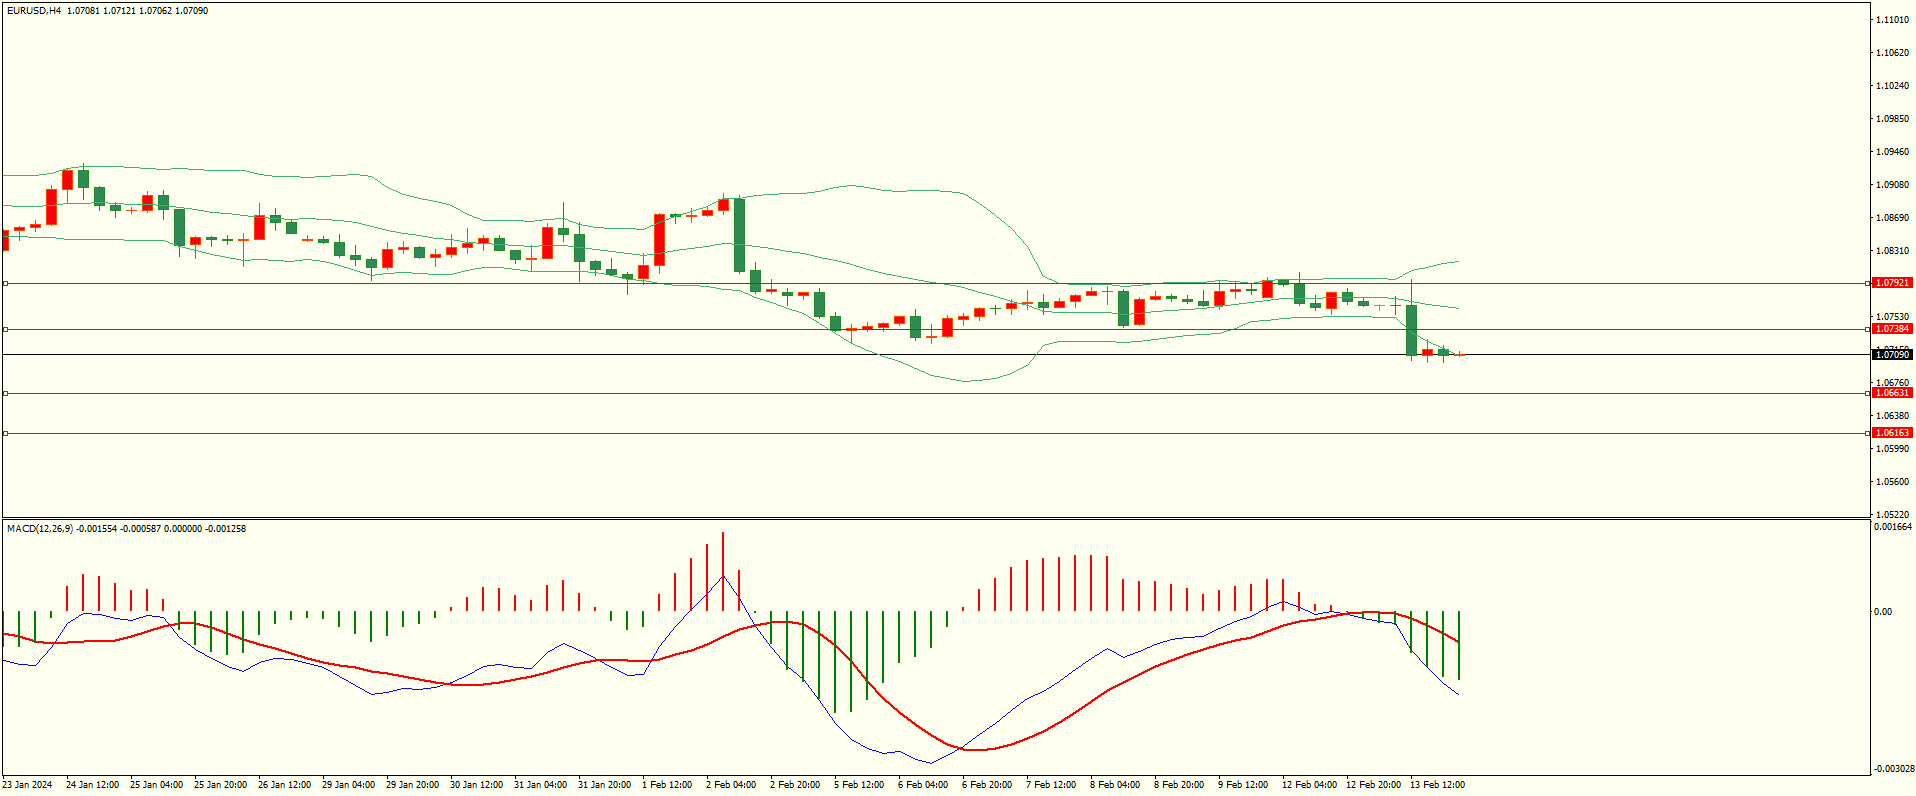Viewport: 1916px width, 796px height.
Task: Click the 9 Feb 12:00 time label
Action: pos(1243,785)
